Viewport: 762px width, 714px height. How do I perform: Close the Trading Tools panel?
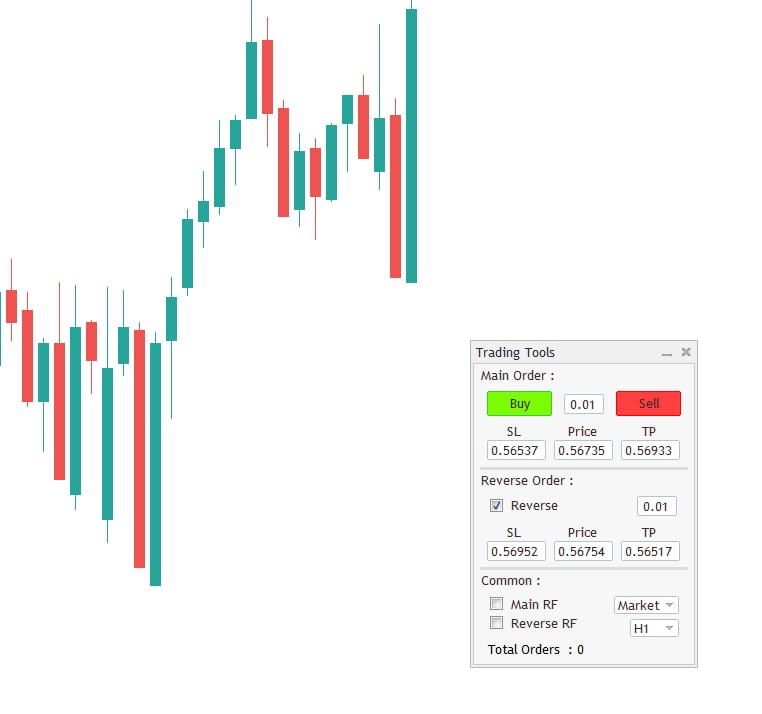(x=686, y=352)
